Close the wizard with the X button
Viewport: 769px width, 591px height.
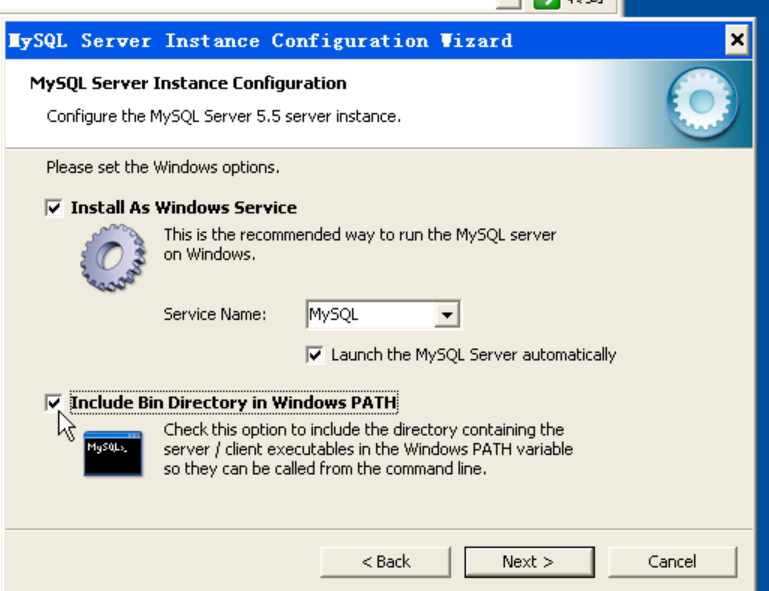tap(737, 40)
